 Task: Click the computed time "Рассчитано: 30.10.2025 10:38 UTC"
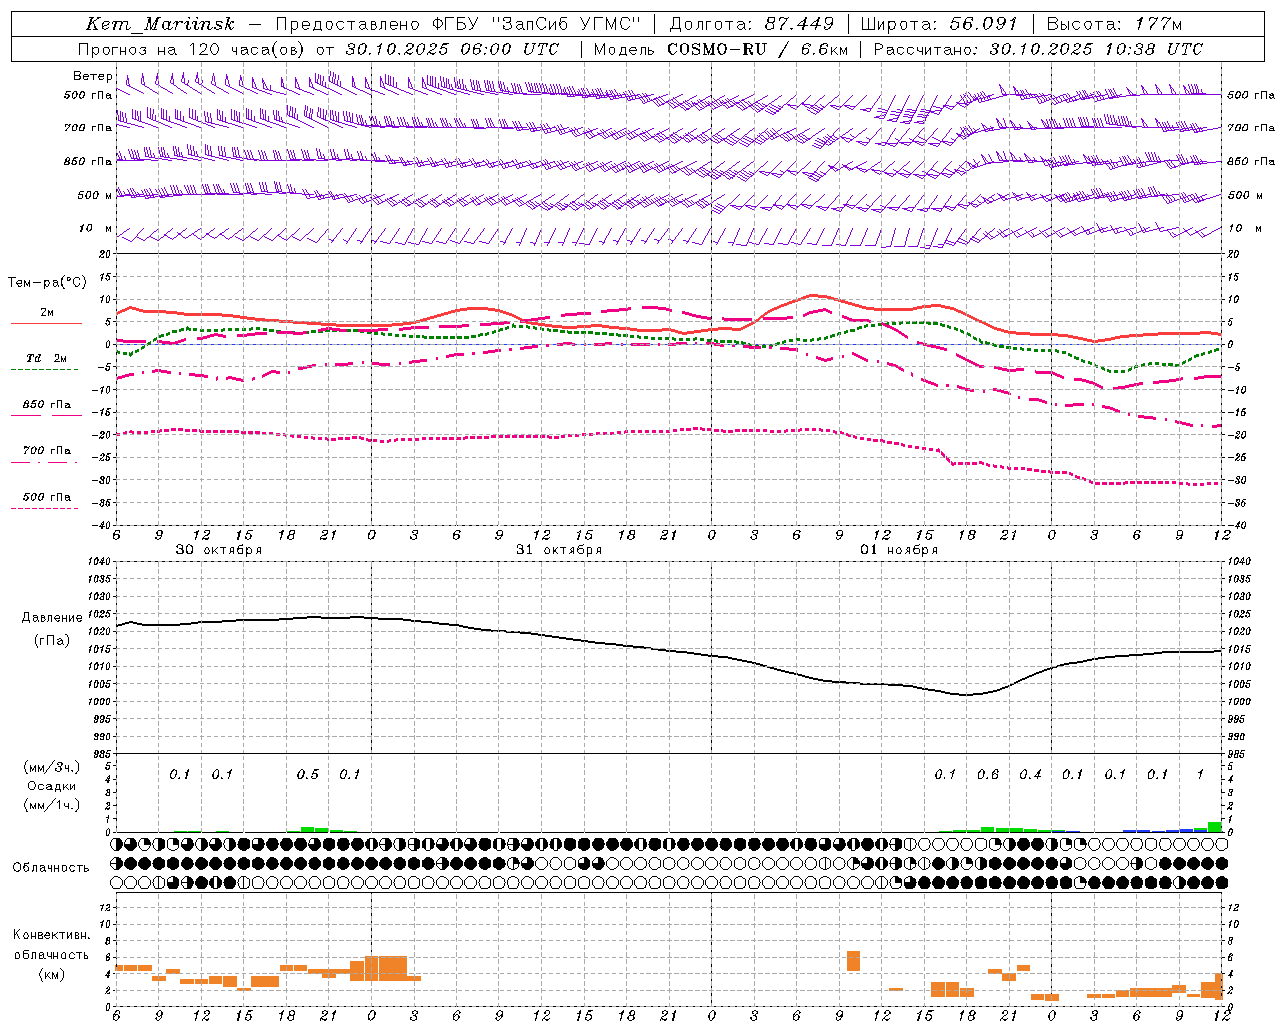tap(1038, 49)
